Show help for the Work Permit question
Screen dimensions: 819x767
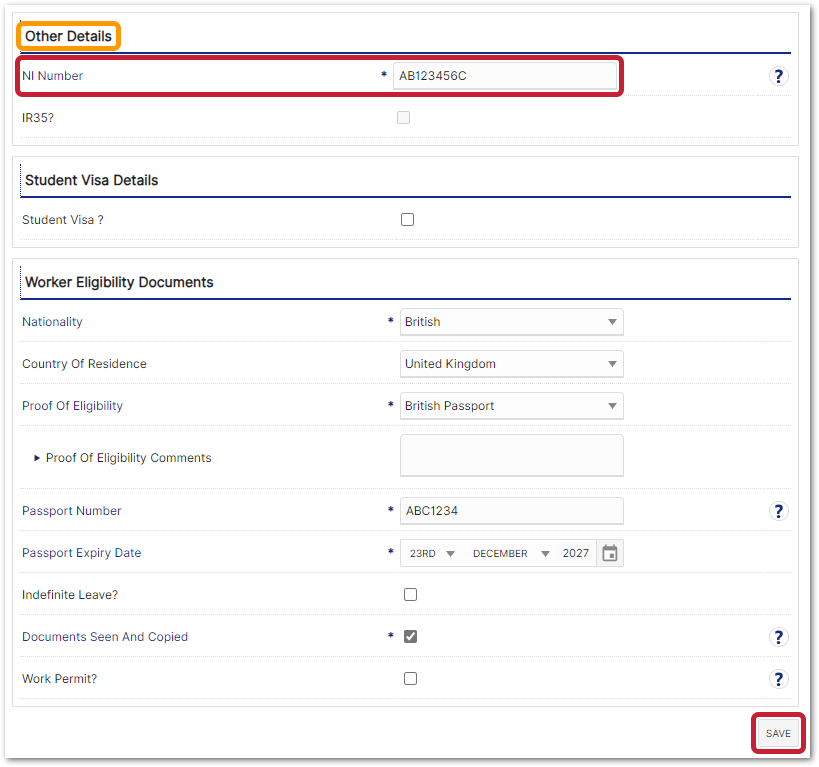click(778, 679)
